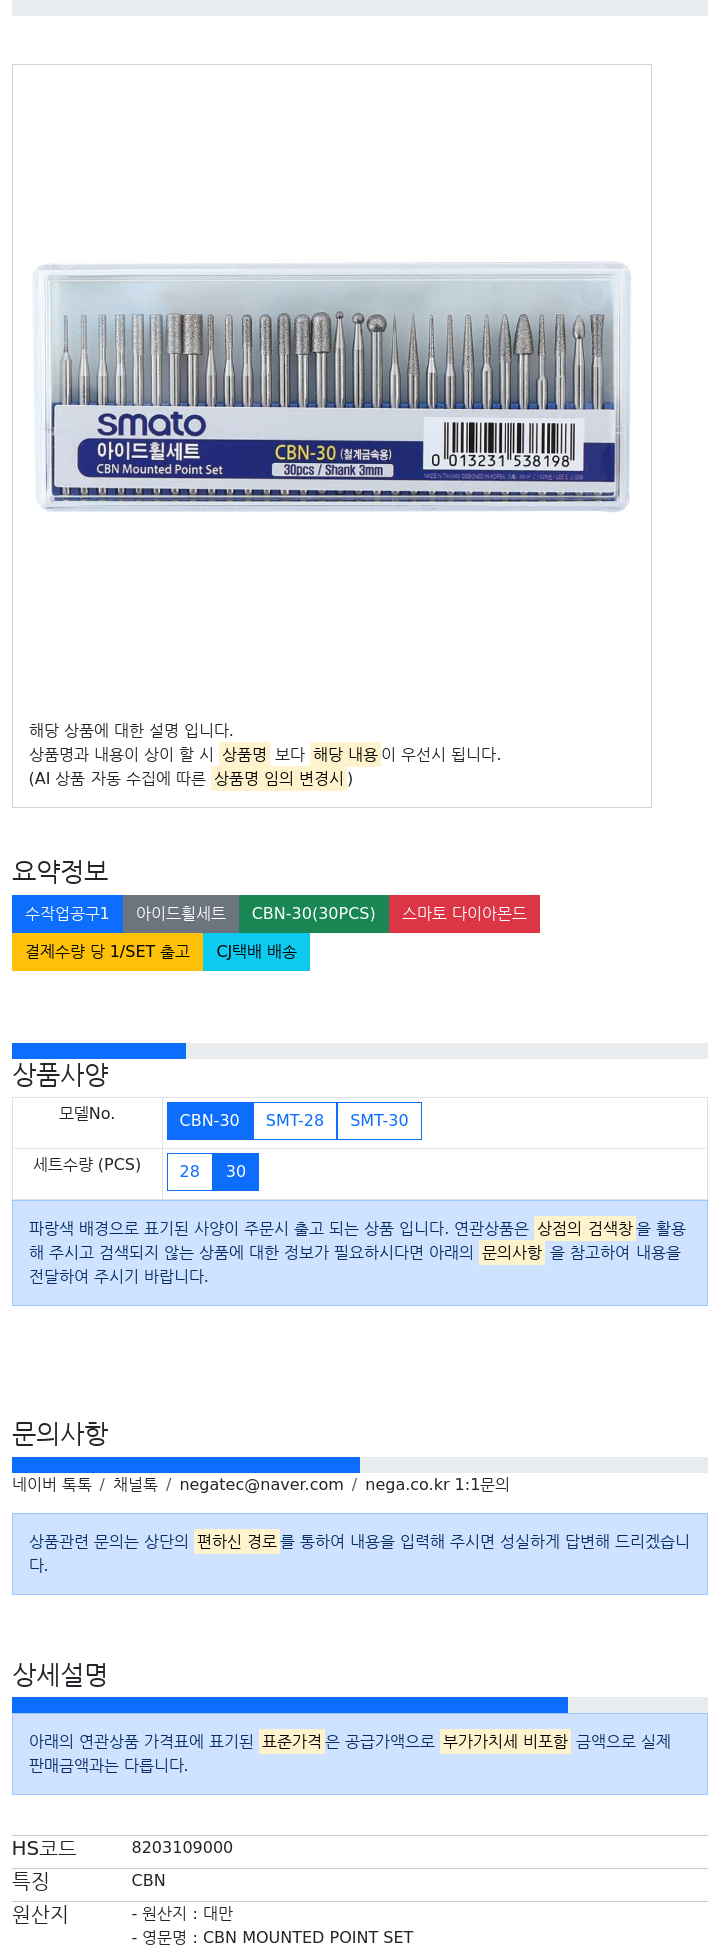720x1950 pixels.
Task: Click the negatec@naver.com email address
Action: coord(261,1485)
